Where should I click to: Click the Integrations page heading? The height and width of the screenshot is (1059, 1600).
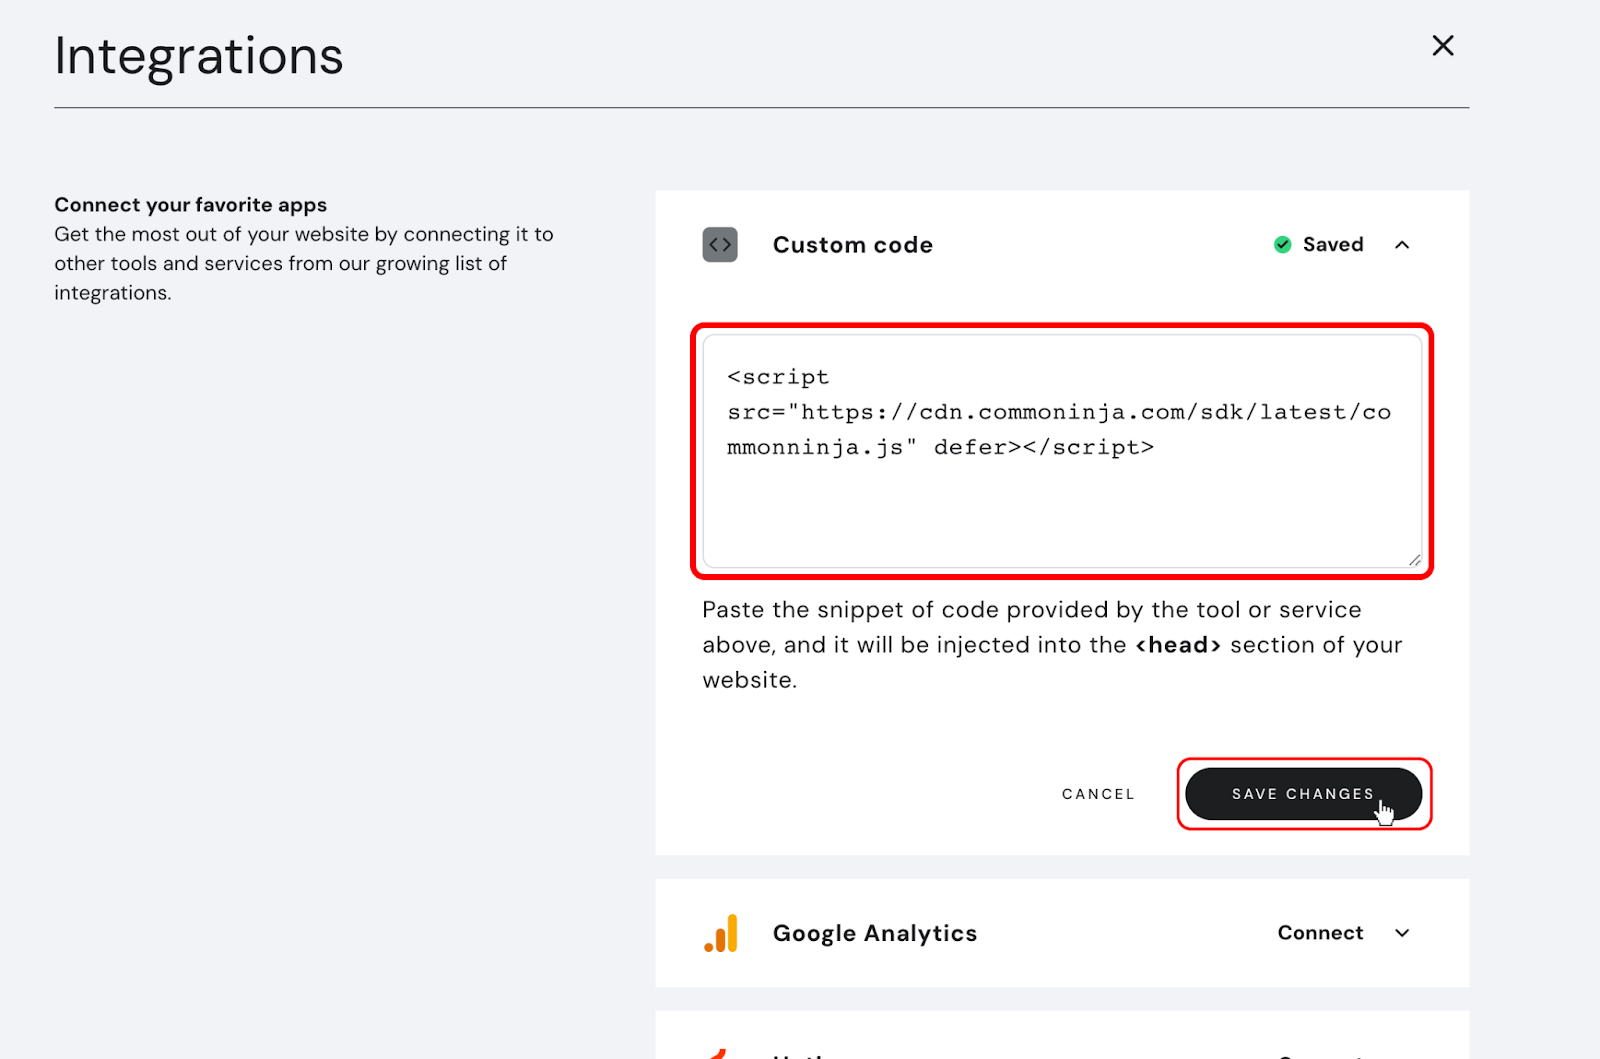pos(199,57)
